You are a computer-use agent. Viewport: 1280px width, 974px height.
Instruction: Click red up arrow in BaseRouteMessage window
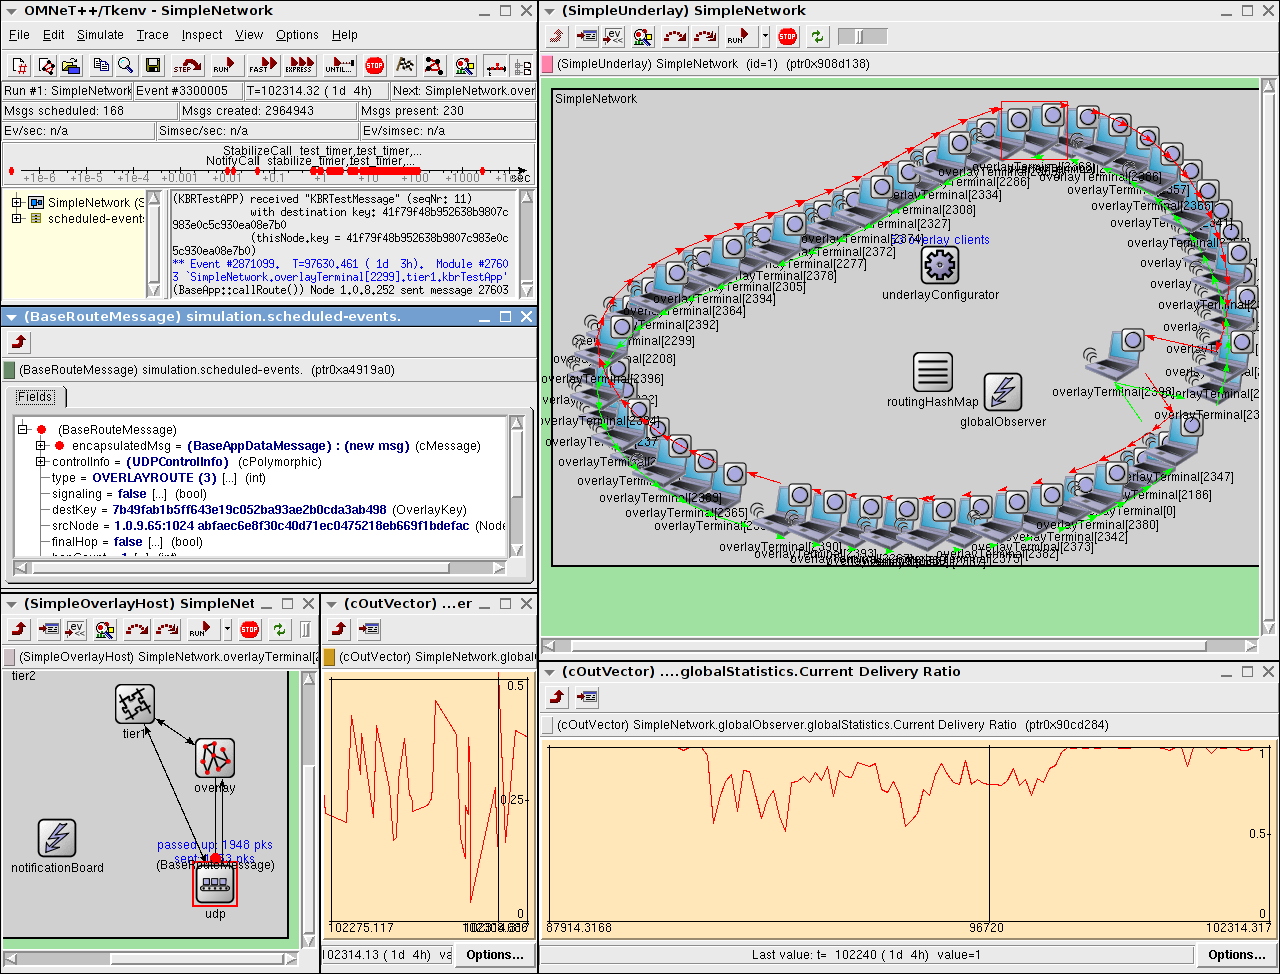(x=19, y=343)
